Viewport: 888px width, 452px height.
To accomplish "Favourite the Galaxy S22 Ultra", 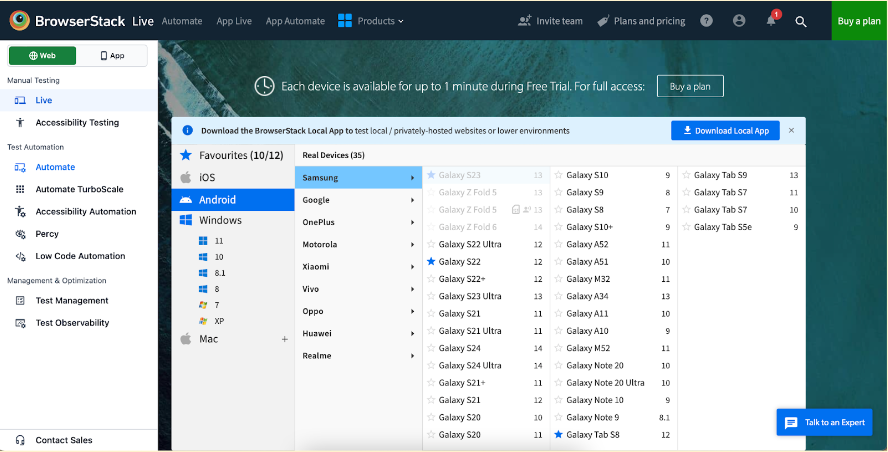I will point(431,244).
